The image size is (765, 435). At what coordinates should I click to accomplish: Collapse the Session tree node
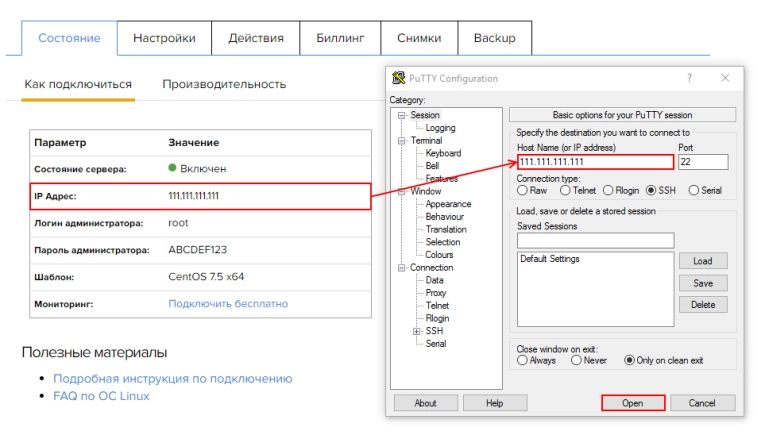401,115
